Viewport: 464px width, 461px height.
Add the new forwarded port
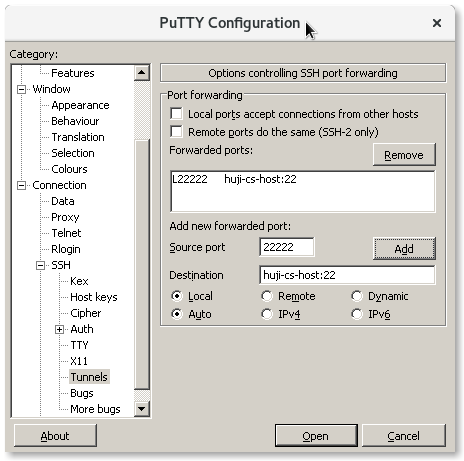click(x=404, y=249)
